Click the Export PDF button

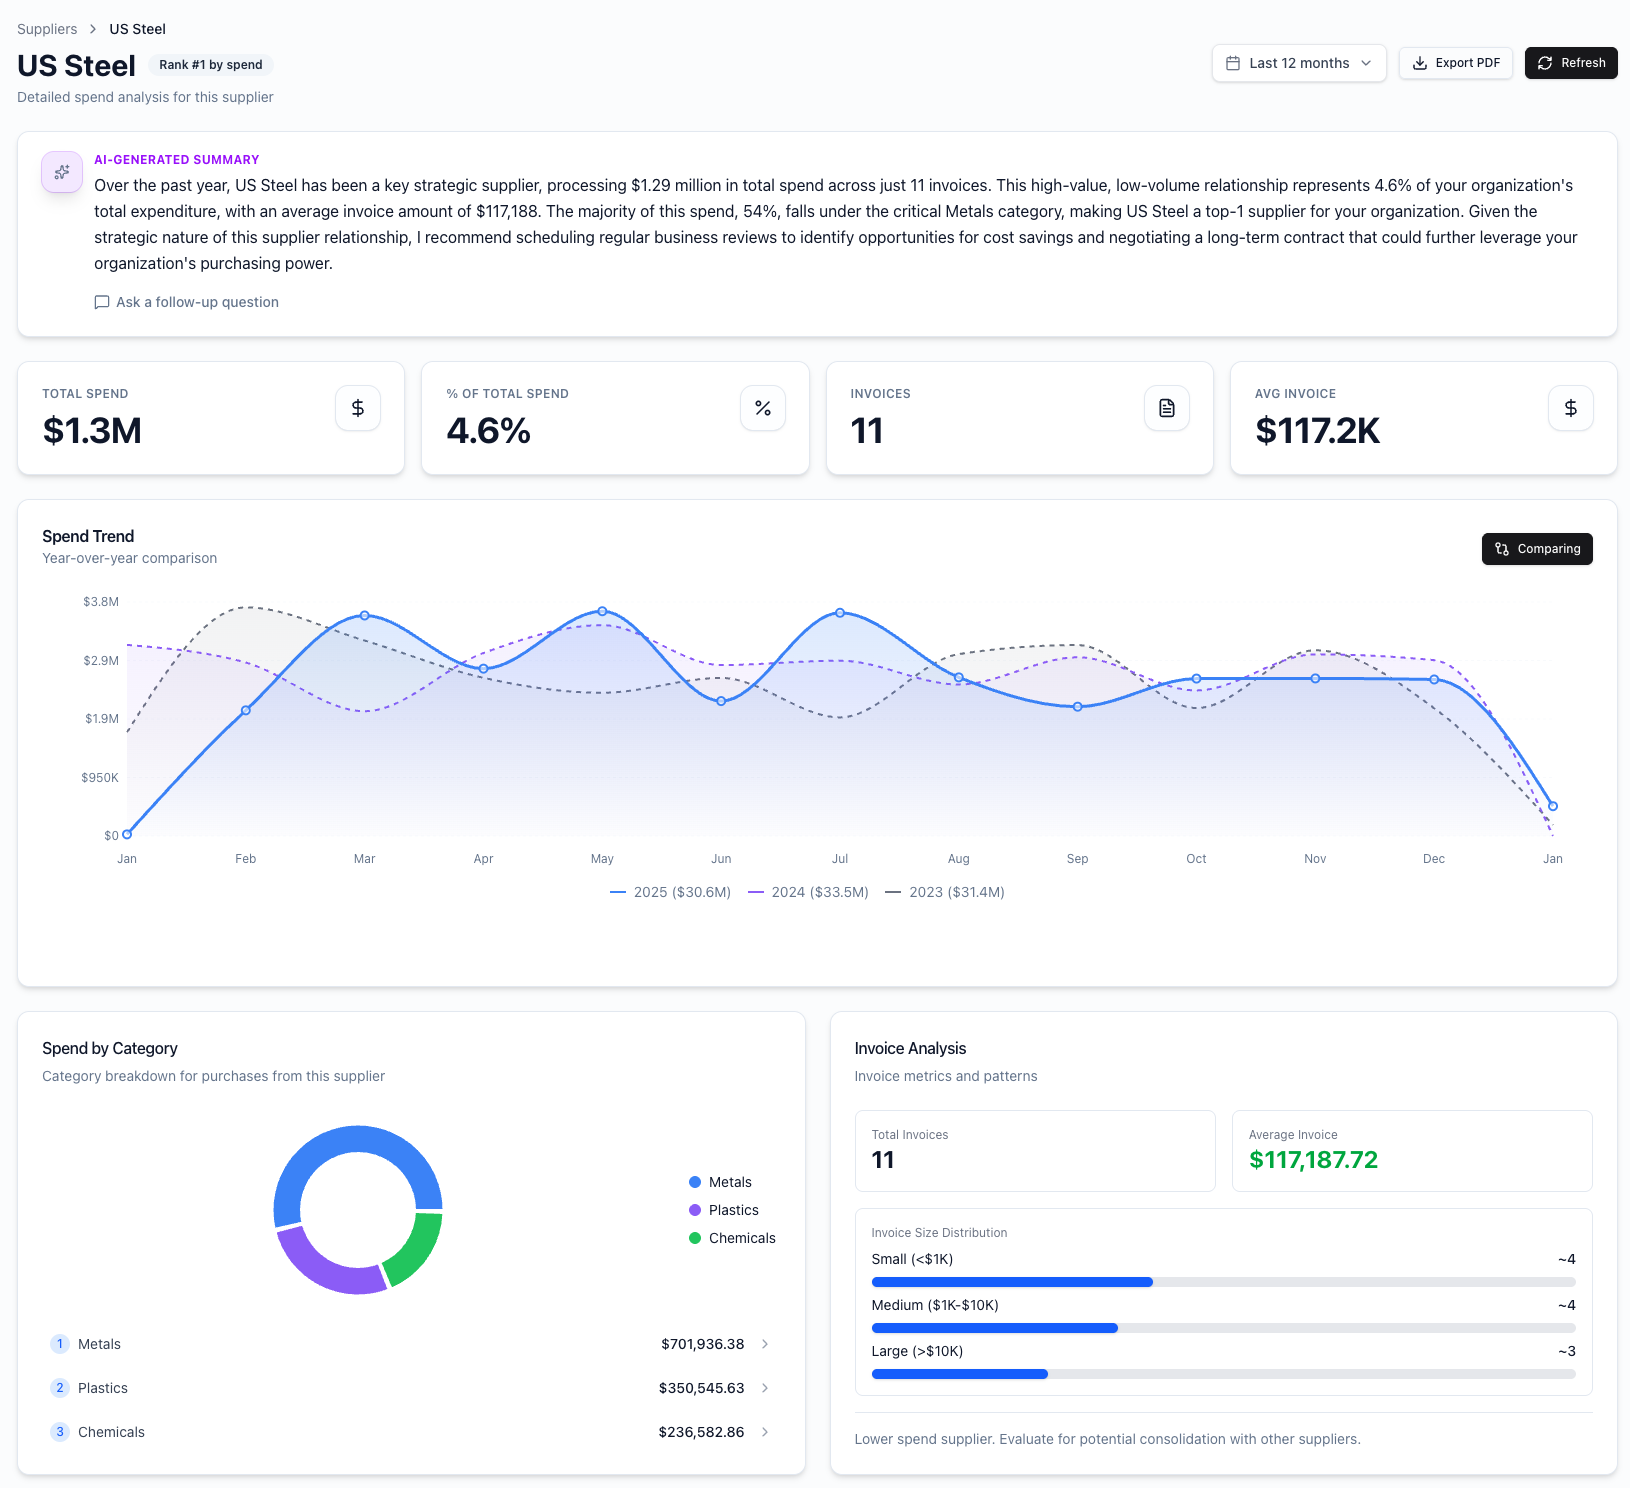tap(1456, 63)
